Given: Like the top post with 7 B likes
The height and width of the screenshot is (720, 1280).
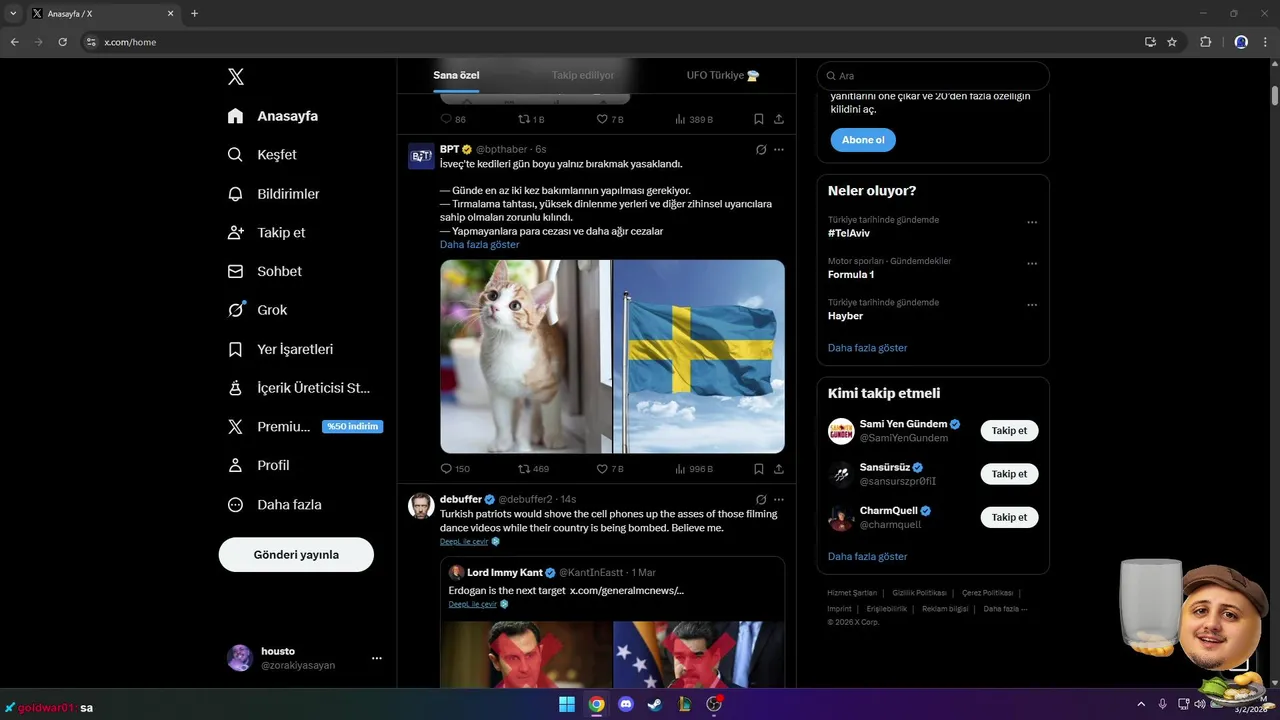Looking at the screenshot, I should pos(610,119).
